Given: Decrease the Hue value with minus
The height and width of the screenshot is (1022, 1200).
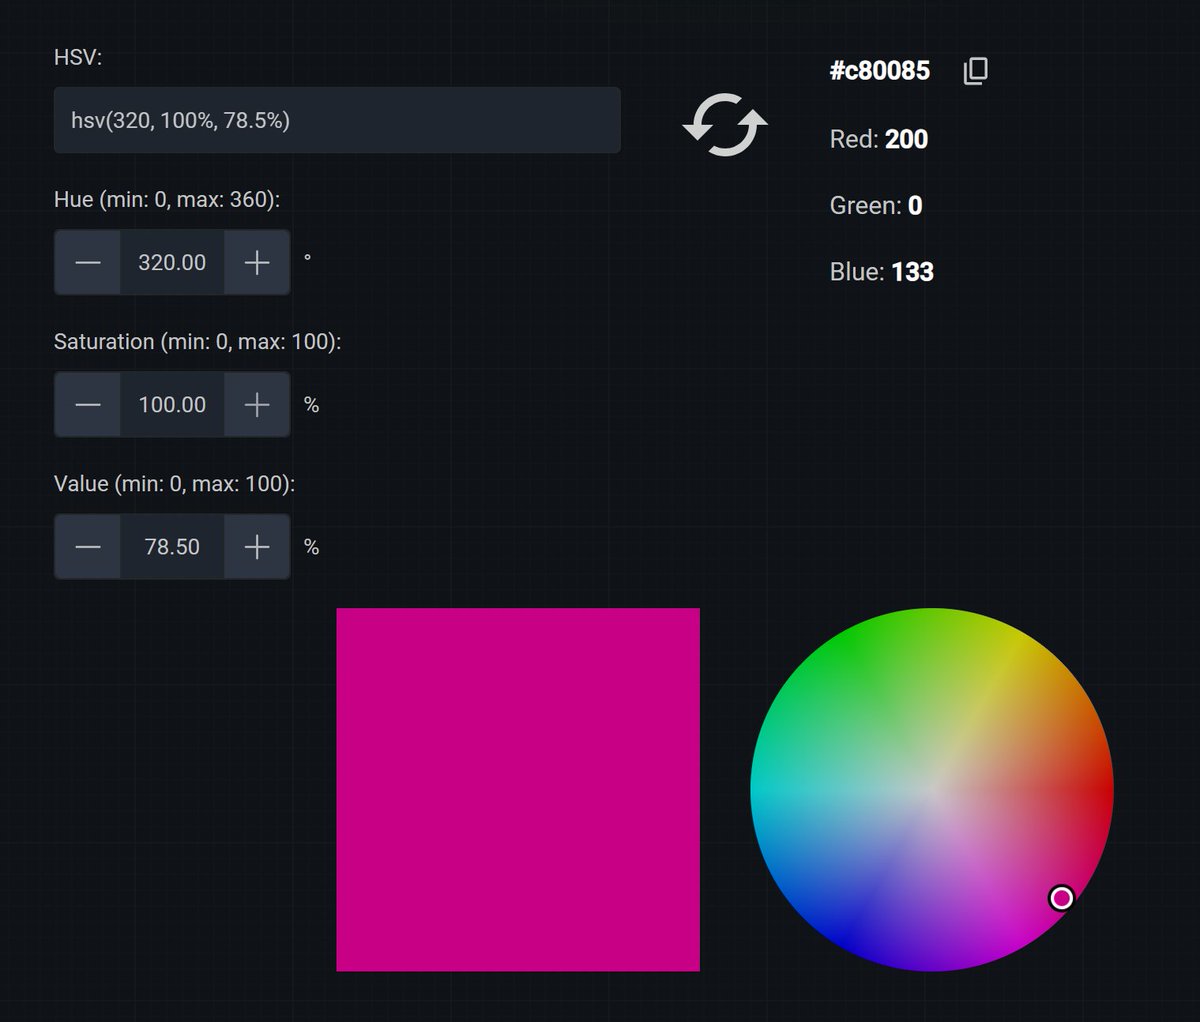Looking at the screenshot, I should point(88,262).
